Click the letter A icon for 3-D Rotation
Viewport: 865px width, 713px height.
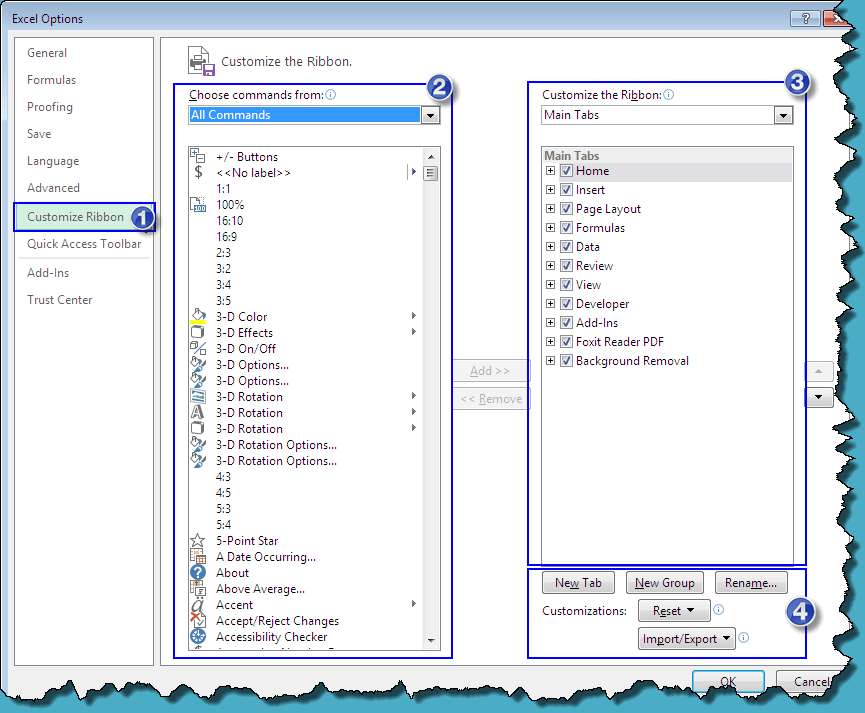(x=197, y=412)
